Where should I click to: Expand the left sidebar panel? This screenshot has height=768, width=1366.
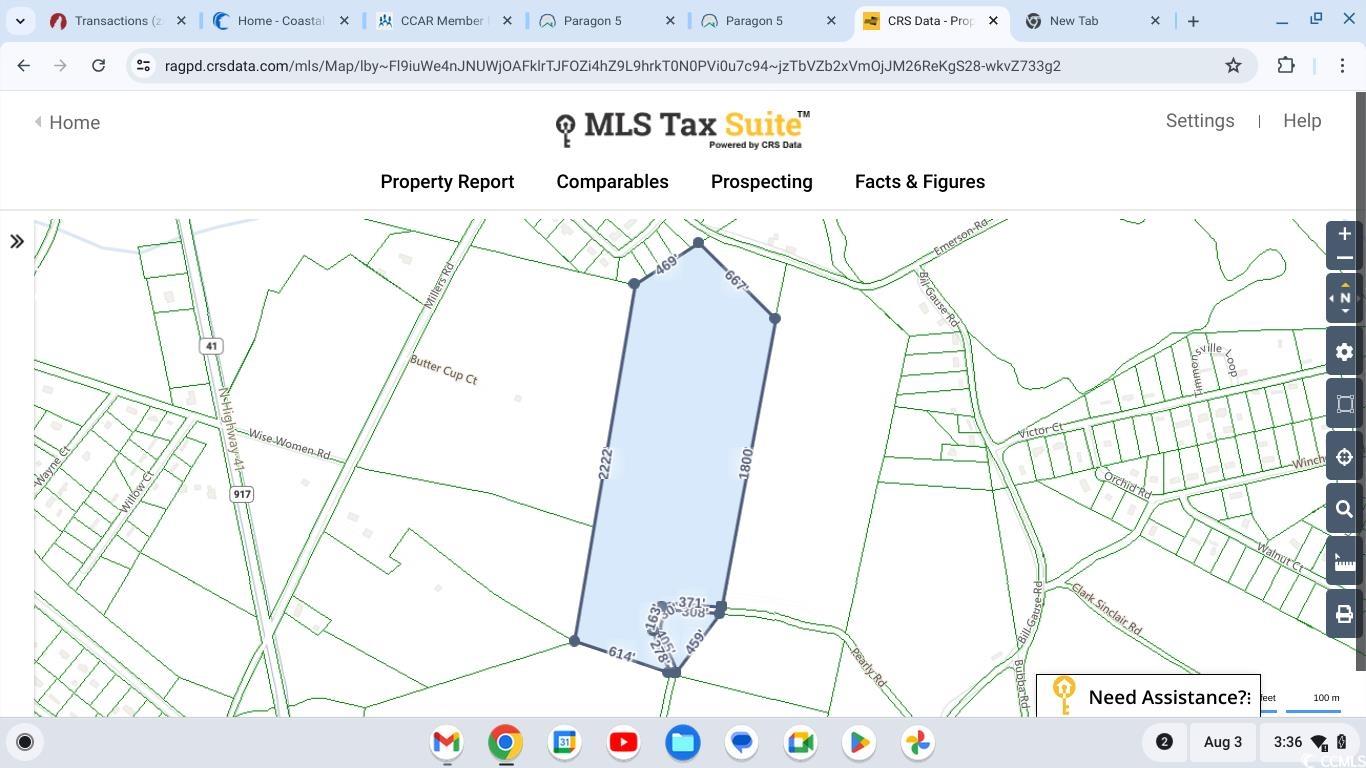(x=17, y=241)
